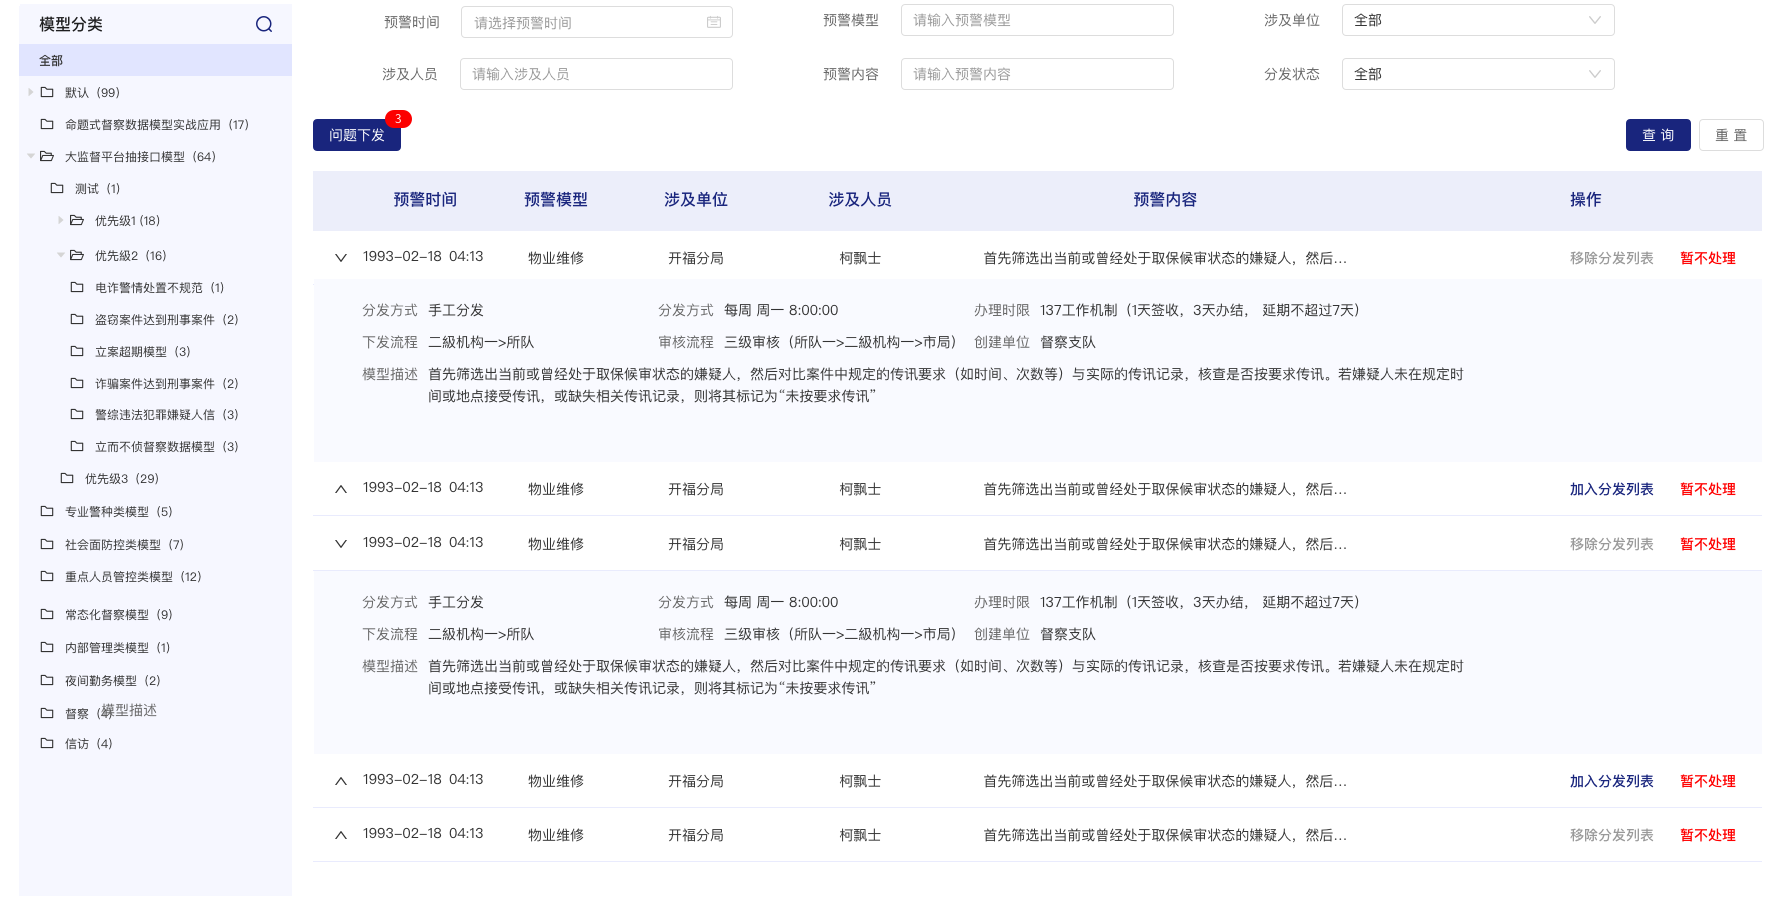This screenshot has width=1779, height=916.
Task: Expand the 优先级1 (18) tree node
Action: click(x=61, y=220)
